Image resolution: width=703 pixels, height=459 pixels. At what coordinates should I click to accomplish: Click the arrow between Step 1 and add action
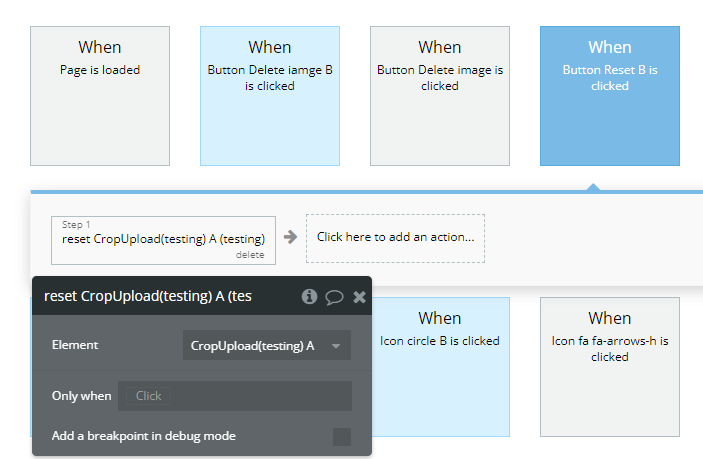pyautogui.click(x=290, y=238)
